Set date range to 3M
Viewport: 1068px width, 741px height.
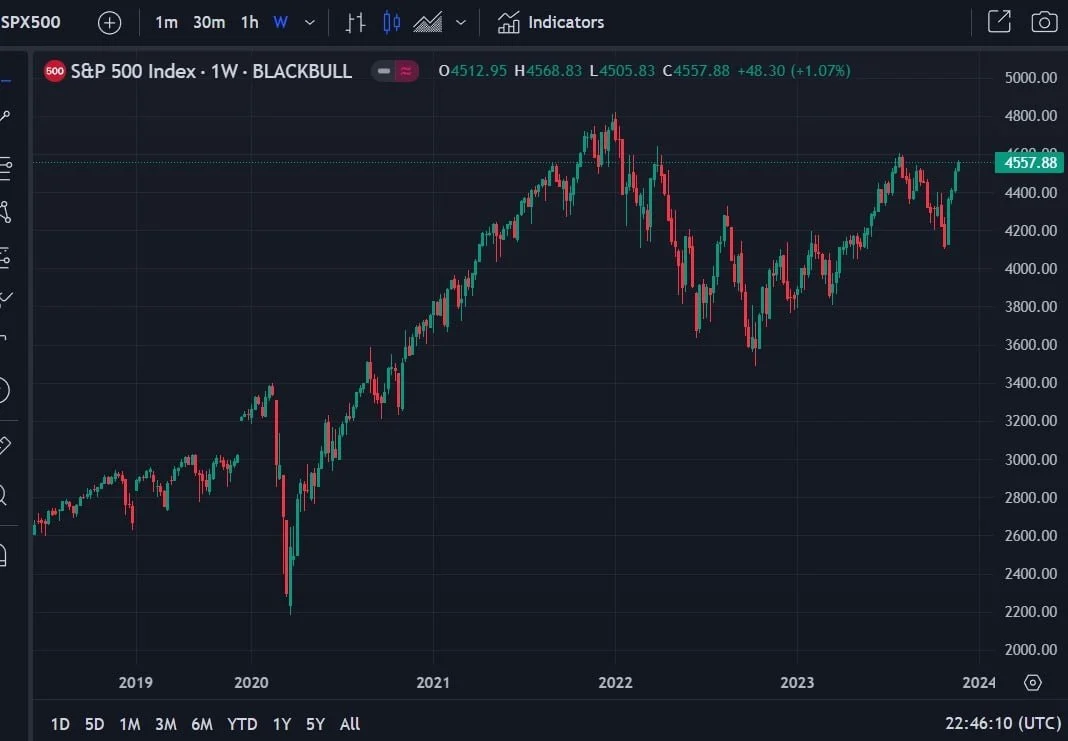[166, 724]
